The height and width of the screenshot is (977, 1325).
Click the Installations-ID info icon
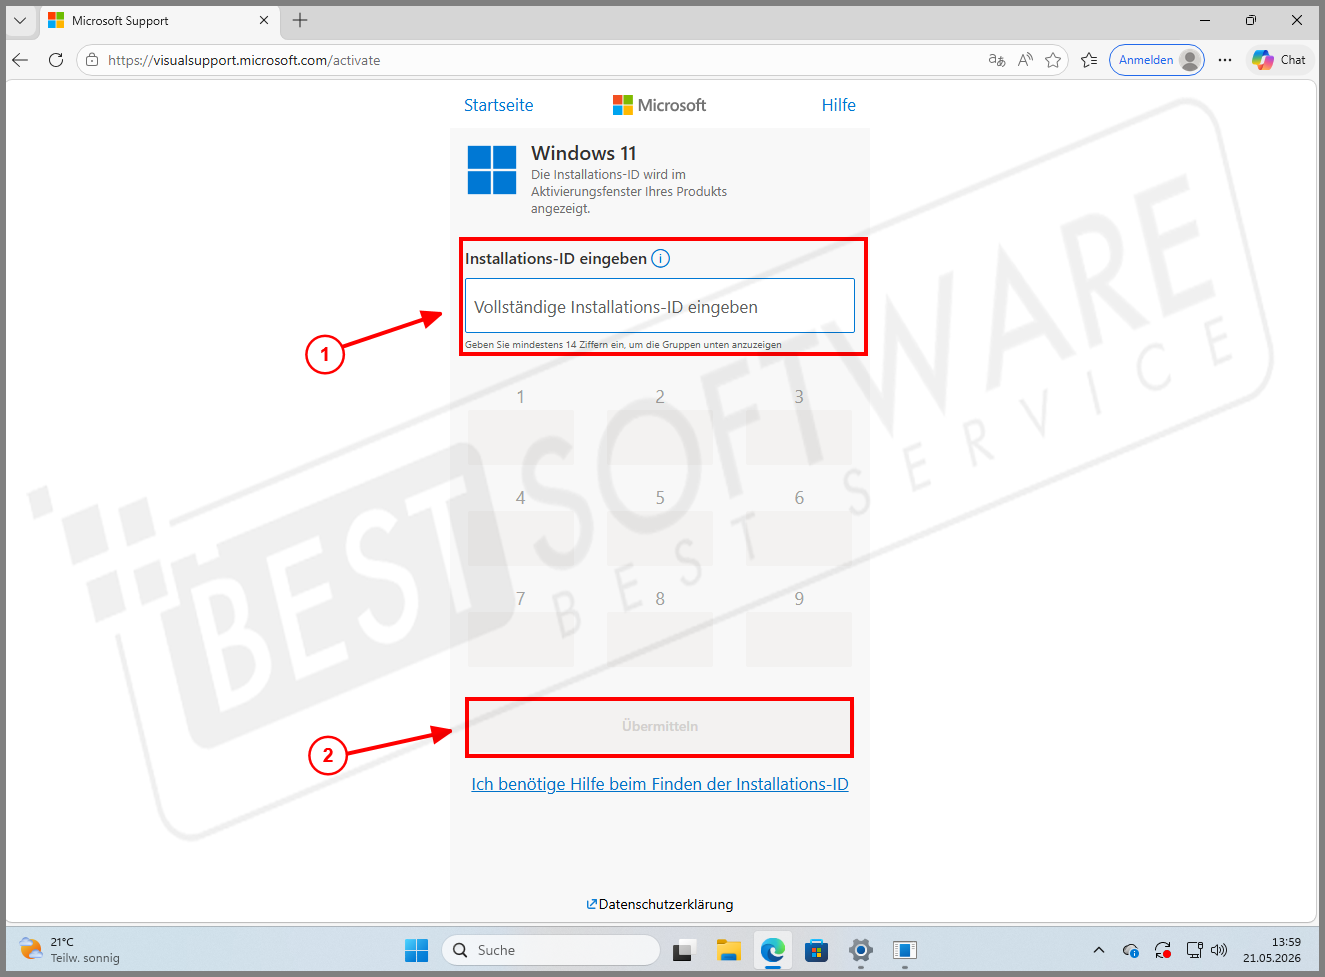[x=661, y=258]
